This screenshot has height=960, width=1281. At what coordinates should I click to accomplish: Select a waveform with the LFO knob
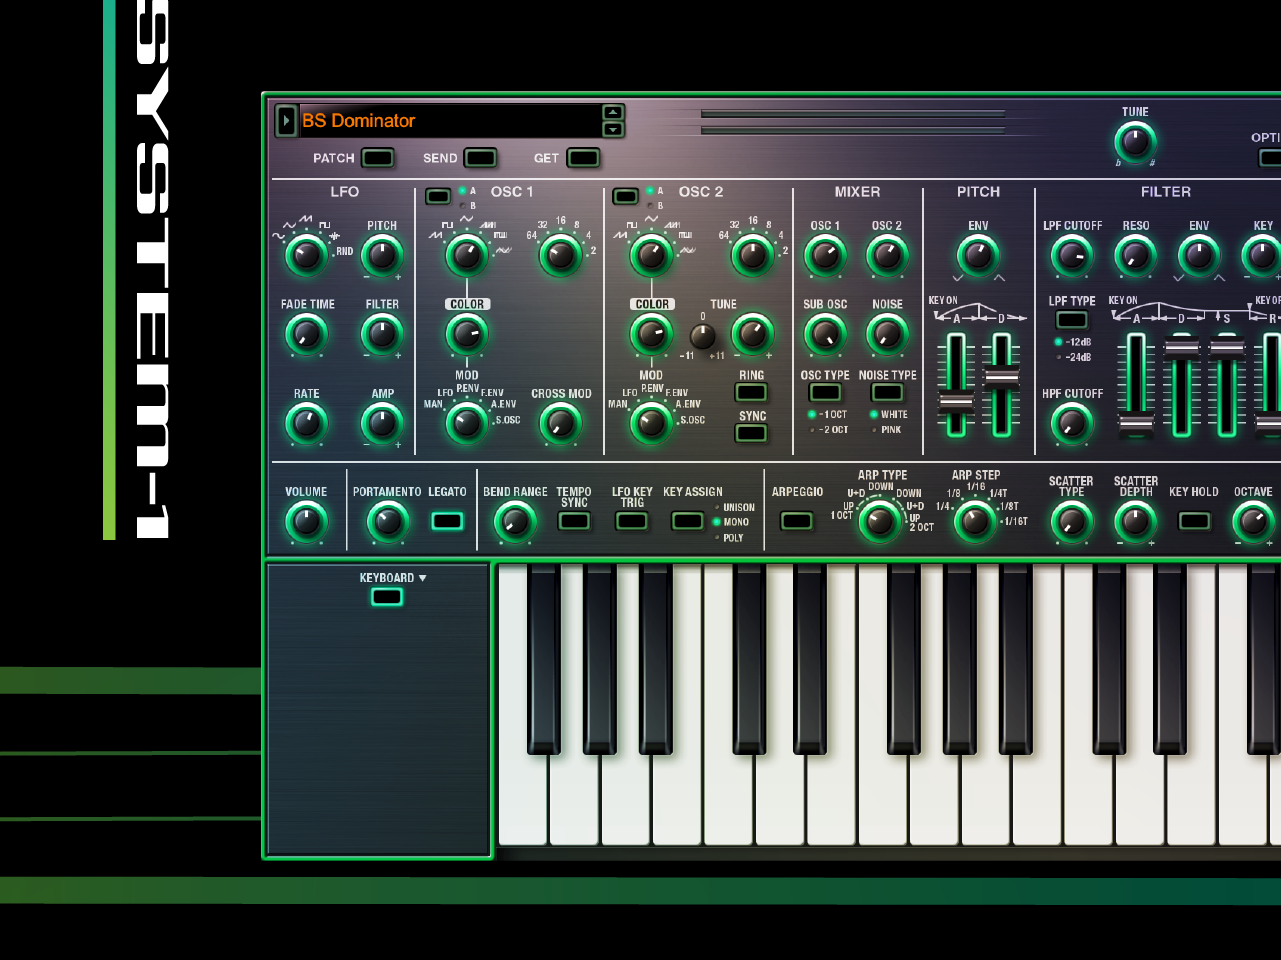coord(306,256)
